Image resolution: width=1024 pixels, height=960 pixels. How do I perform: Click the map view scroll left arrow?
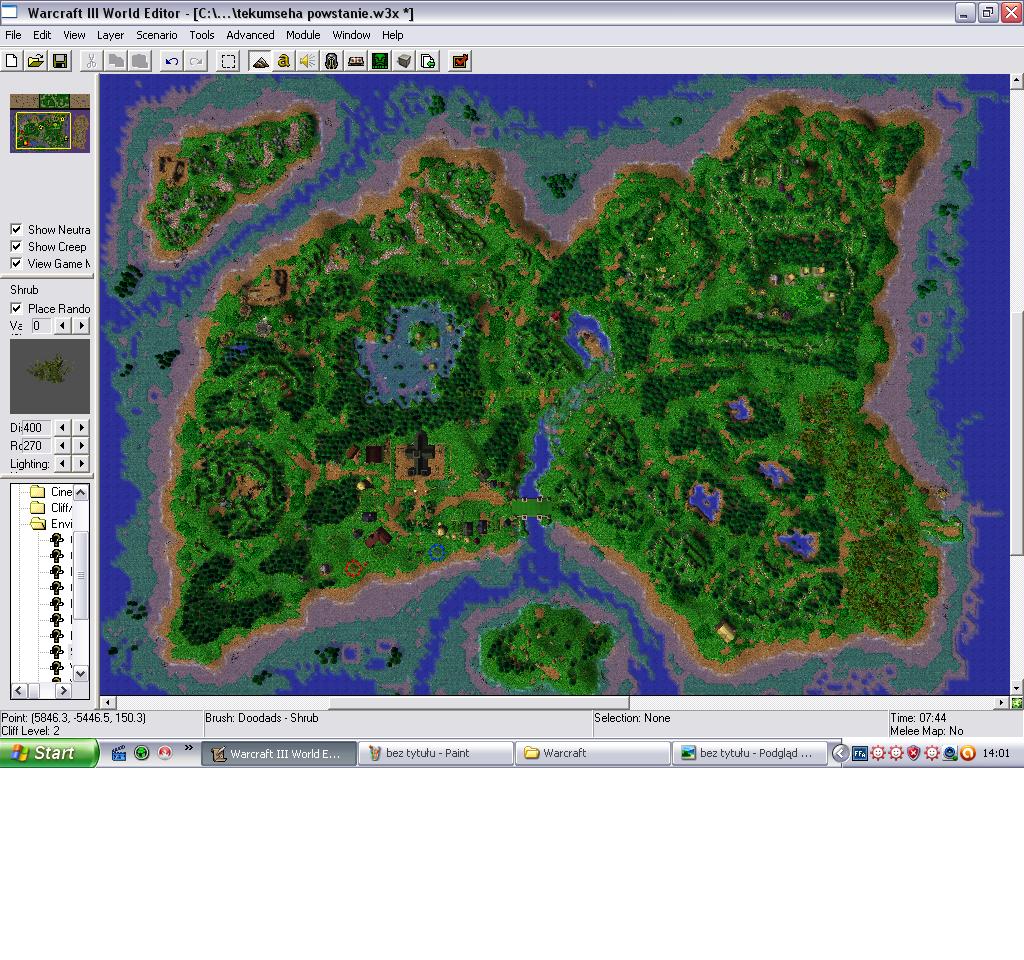pyautogui.click(x=107, y=703)
